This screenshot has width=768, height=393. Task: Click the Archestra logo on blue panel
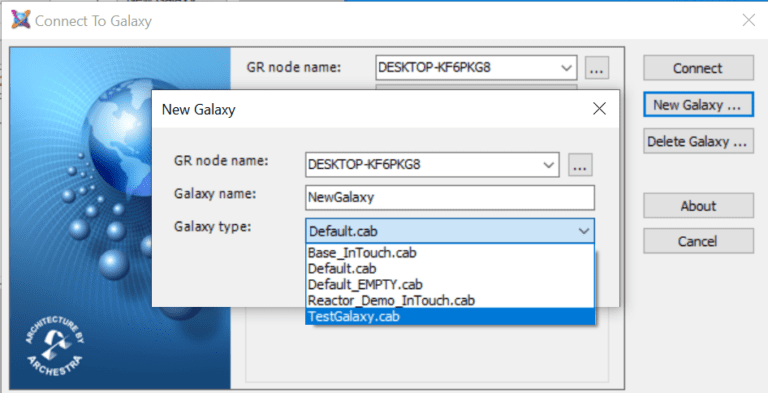point(54,346)
